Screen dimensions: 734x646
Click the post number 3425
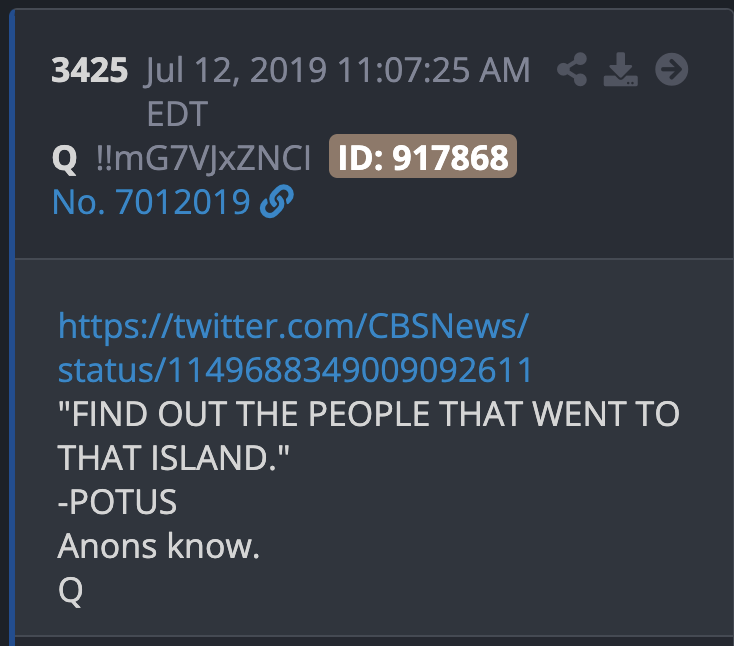89,70
